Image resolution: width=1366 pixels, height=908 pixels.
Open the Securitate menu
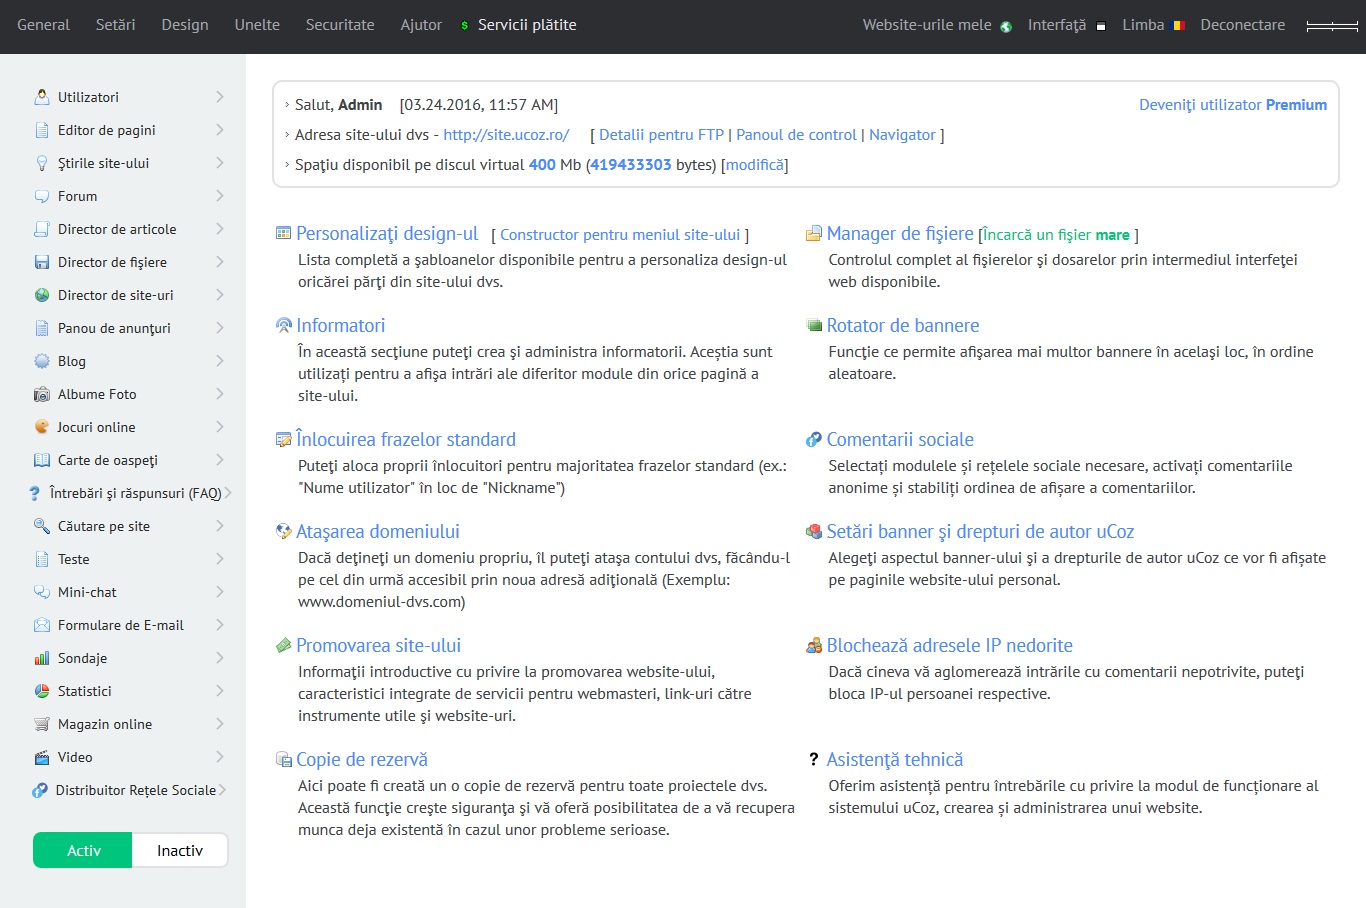coord(340,25)
